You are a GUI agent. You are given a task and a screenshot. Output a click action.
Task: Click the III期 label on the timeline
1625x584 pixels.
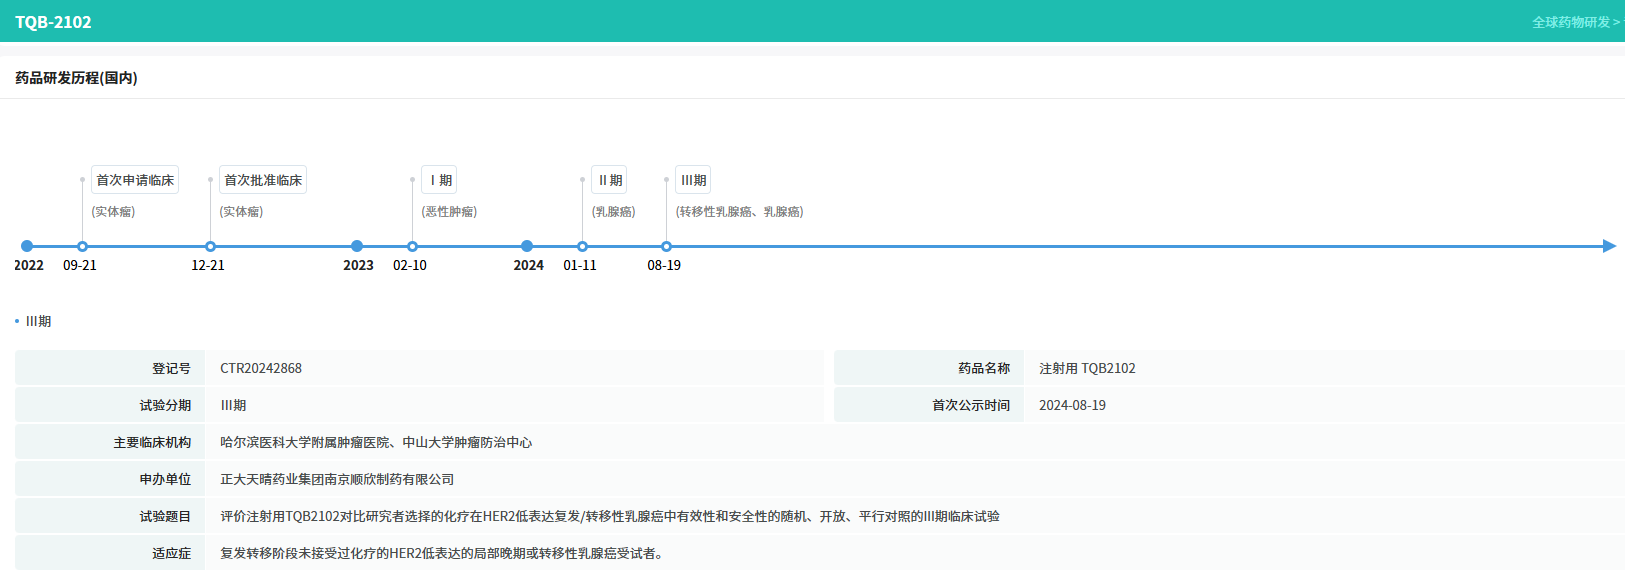(x=693, y=180)
